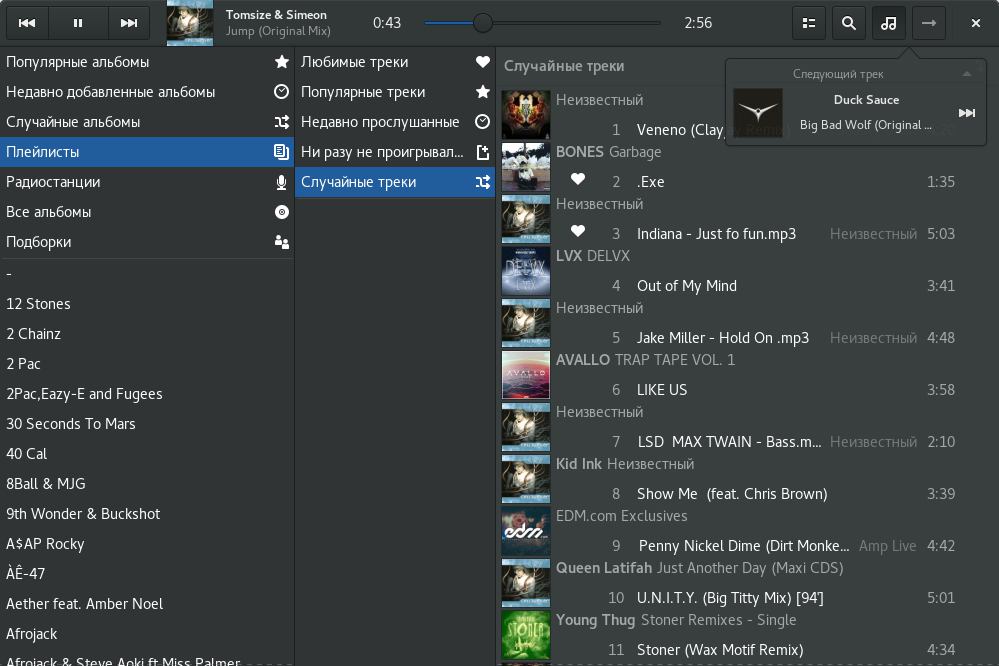Select artist Afrojack in the list

(x=32, y=634)
